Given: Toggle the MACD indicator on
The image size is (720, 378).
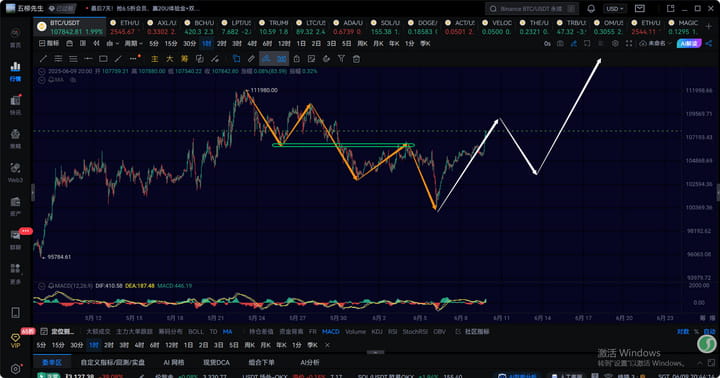Looking at the screenshot, I should 331,332.
